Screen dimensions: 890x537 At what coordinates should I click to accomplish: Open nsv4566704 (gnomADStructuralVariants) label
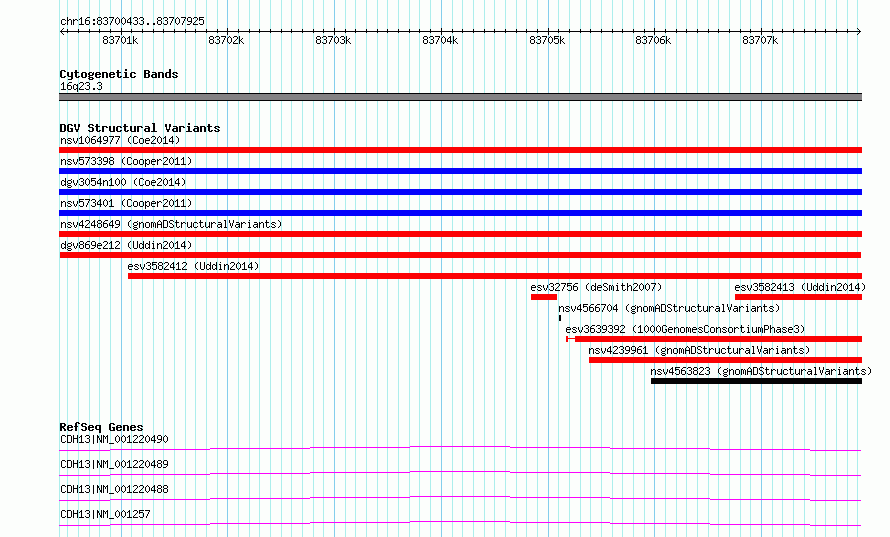[669, 308]
